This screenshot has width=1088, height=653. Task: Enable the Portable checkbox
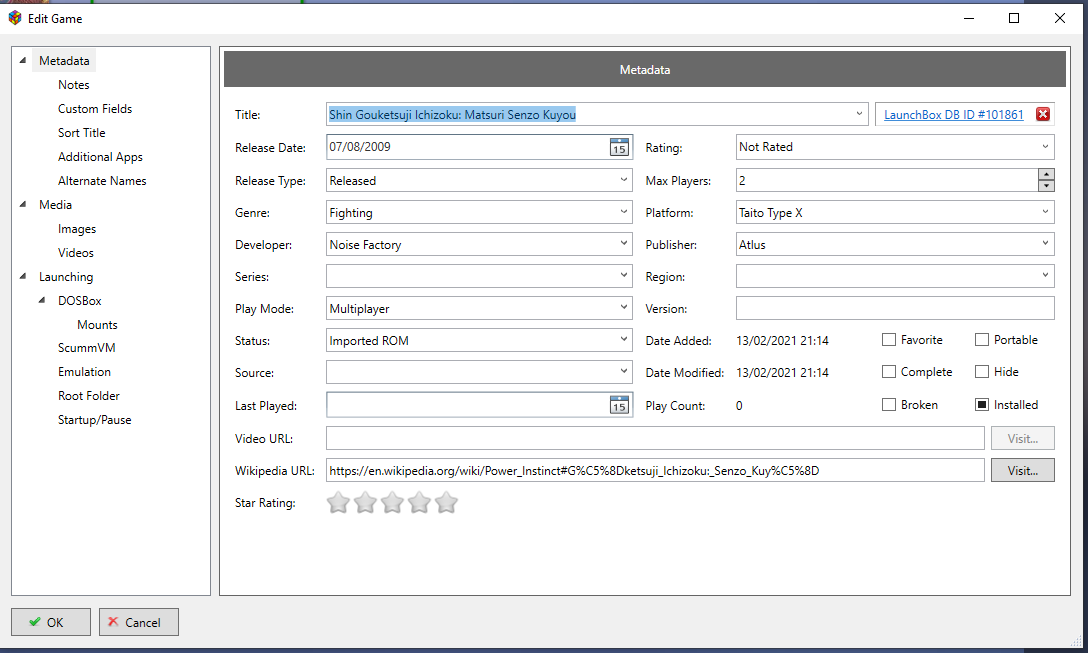point(981,339)
